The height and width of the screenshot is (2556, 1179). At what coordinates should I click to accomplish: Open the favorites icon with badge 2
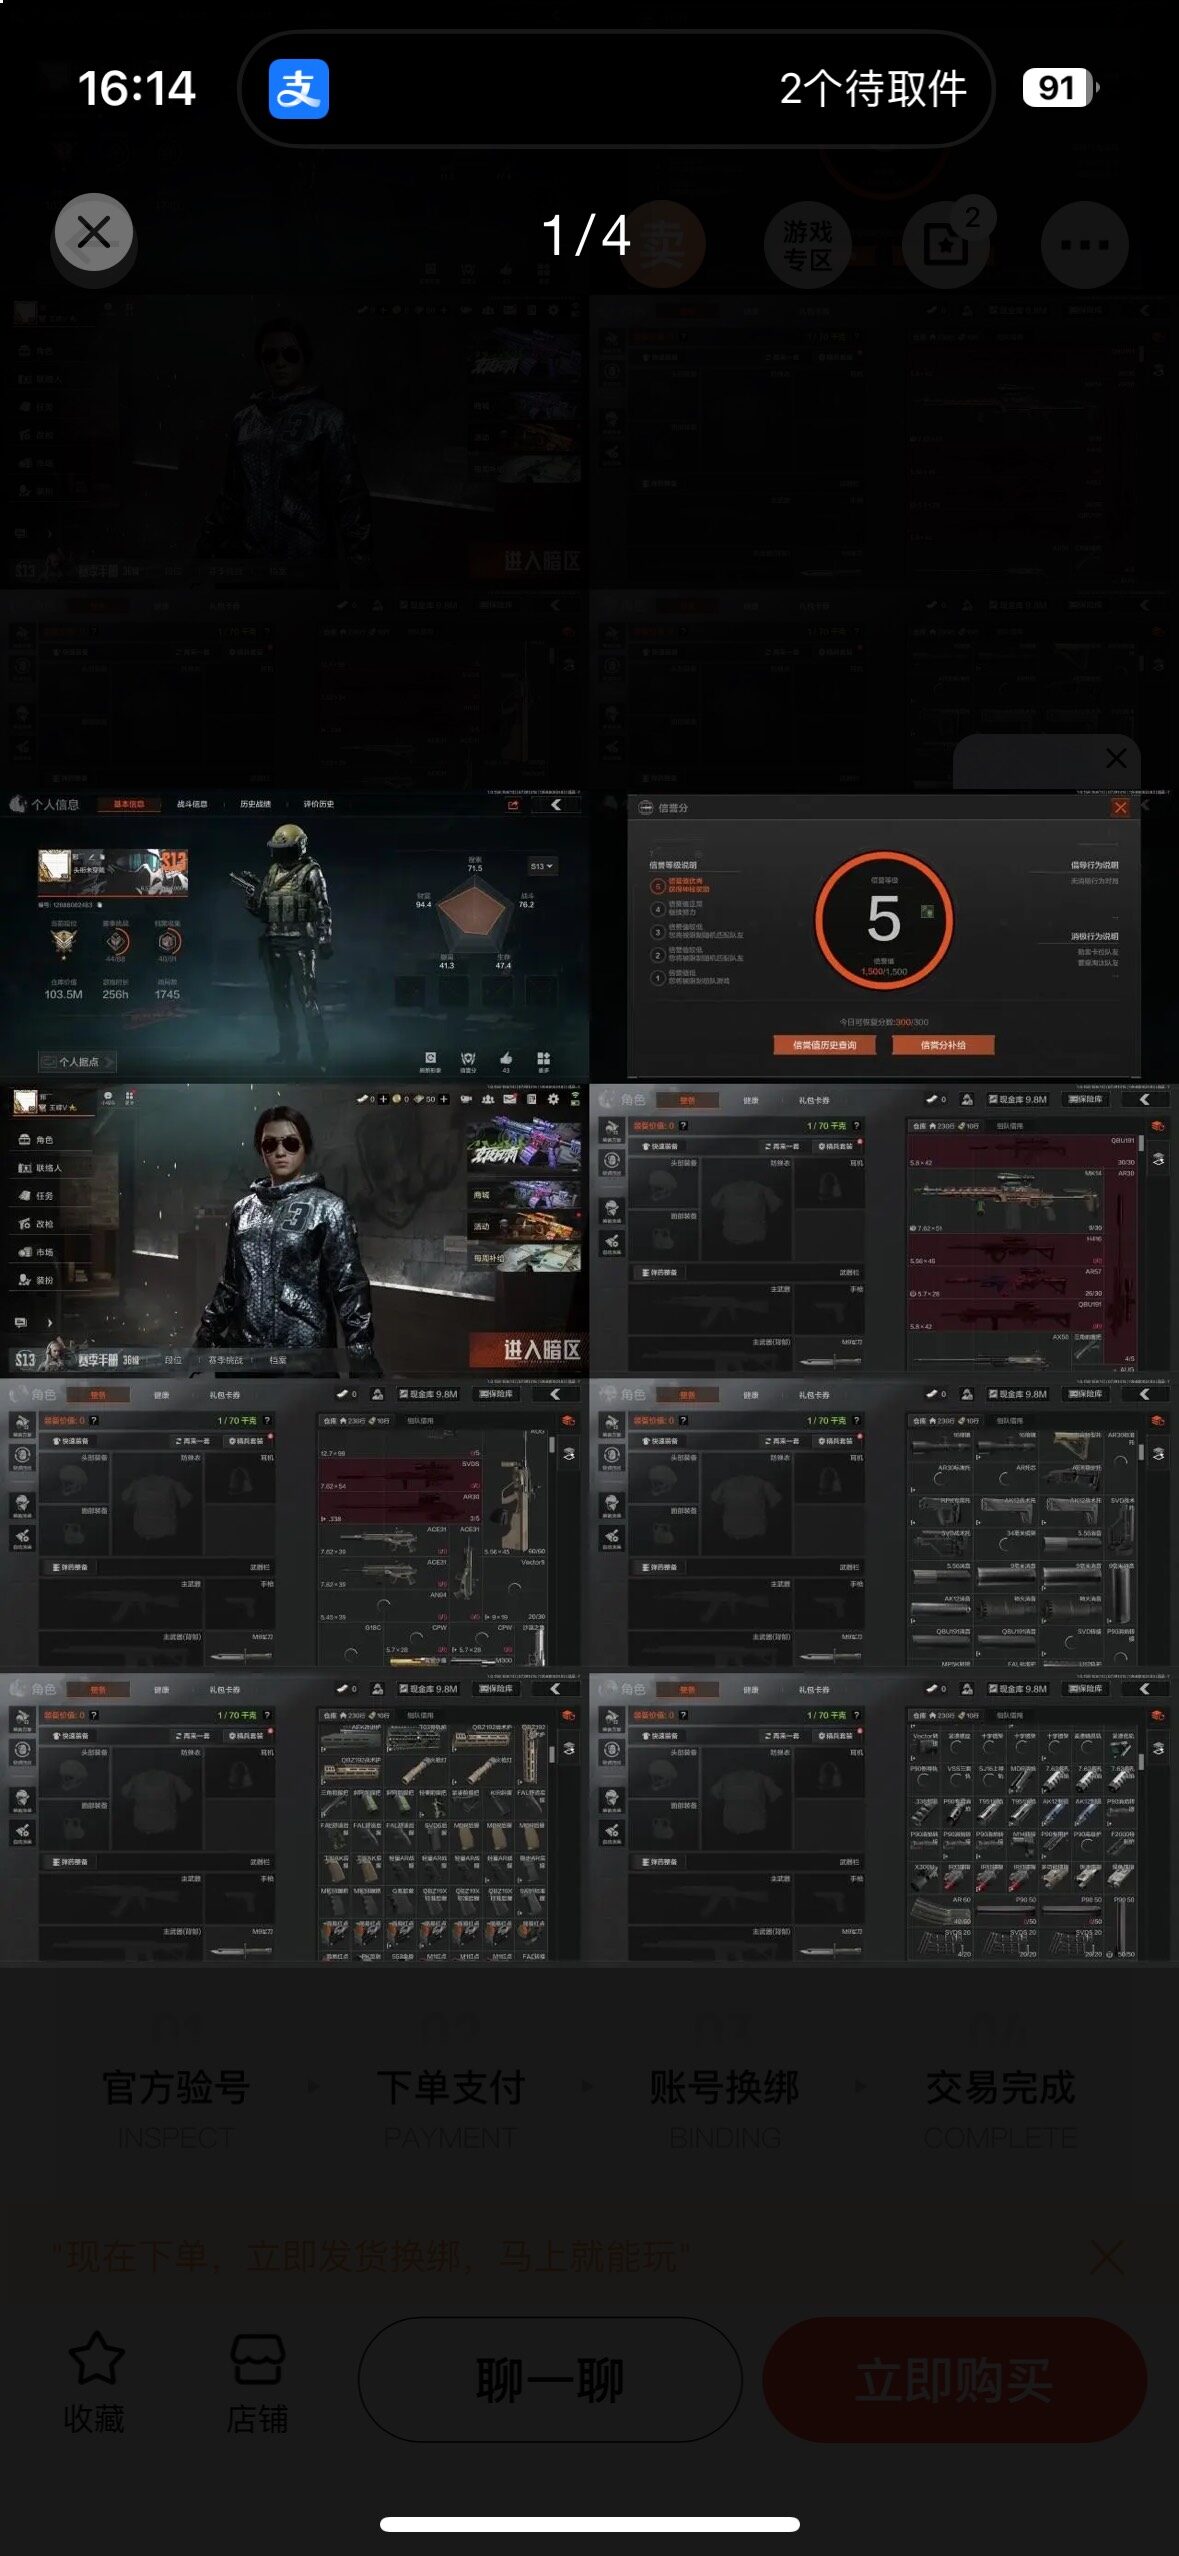946,244
